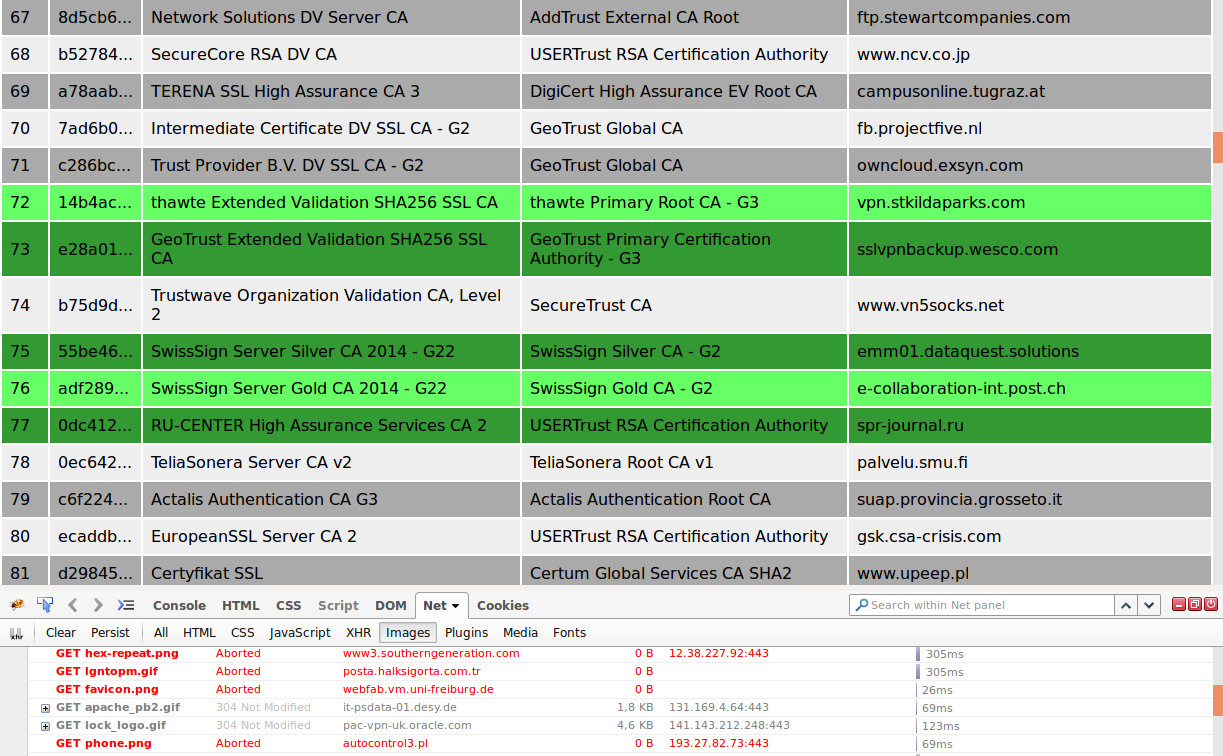Image resolution: width=1223 pixels, height=756 pixels.
Task: Toggle Persist in Net panel
Action: [111, 633]
